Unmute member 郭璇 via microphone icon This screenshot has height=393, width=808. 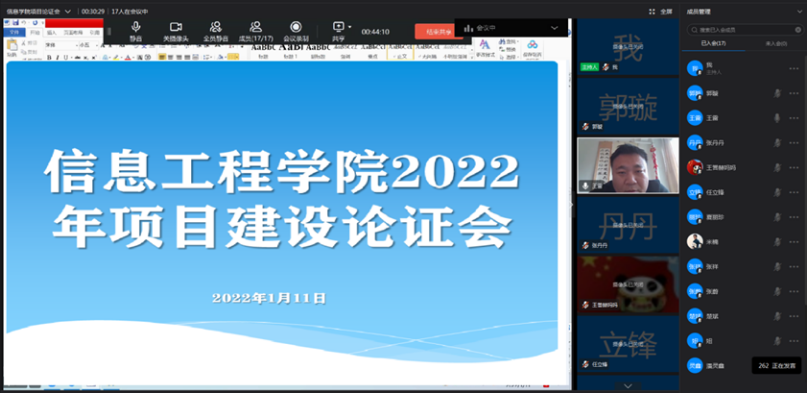click(x=777, y=93)
